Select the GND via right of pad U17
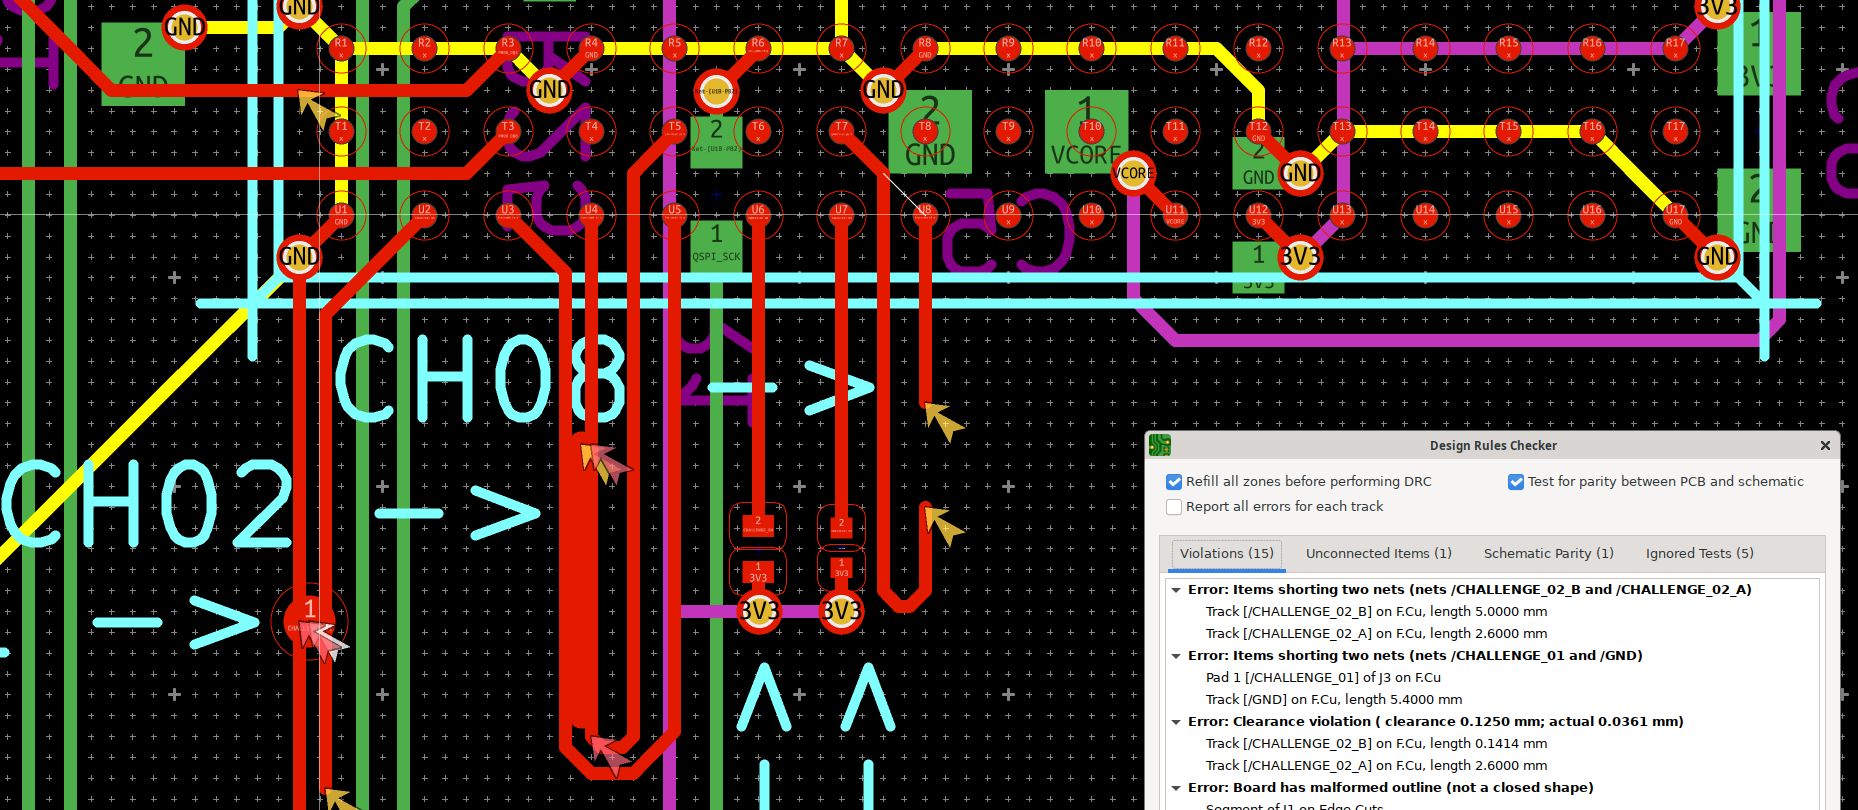The width and height of the screenshot is (1858, 810). [1716, 257]
